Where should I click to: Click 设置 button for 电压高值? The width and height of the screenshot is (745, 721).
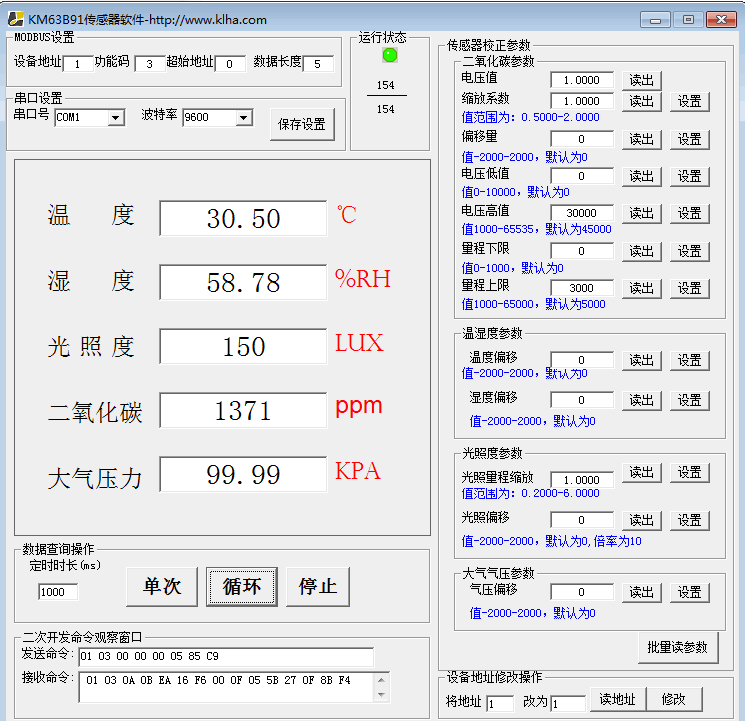(x=690, y=213)
